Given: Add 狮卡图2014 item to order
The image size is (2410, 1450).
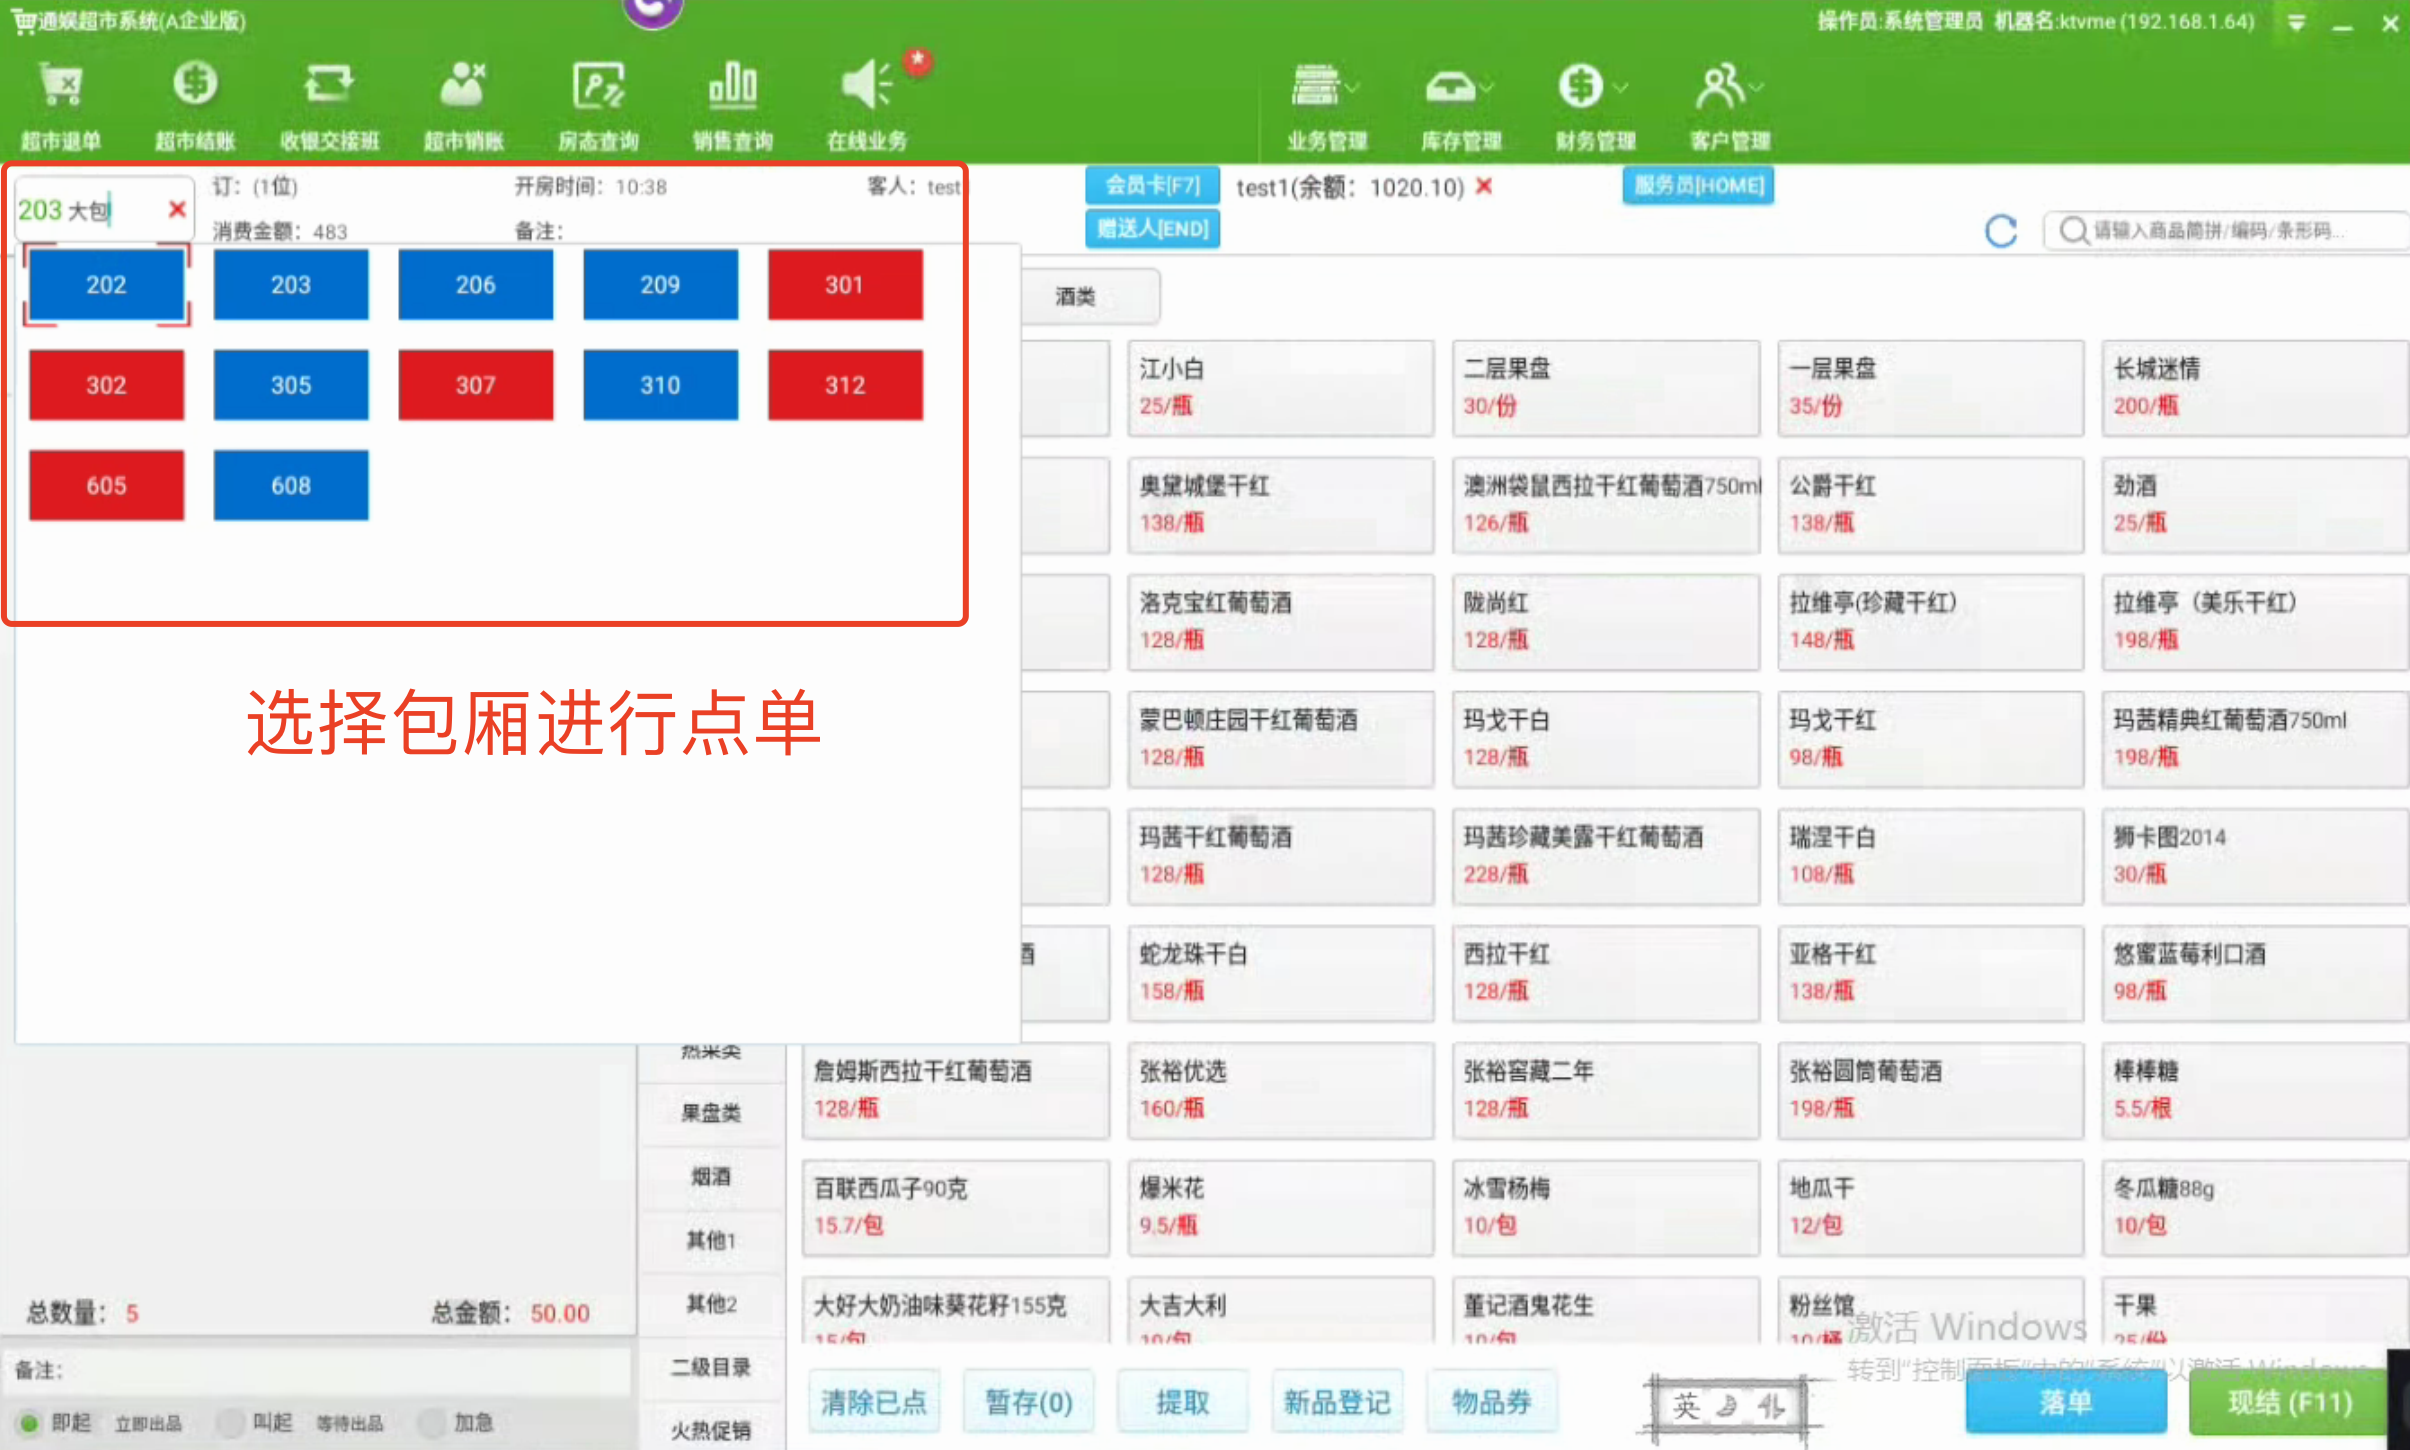Looking at the screenshot, I should (2254, 856).
